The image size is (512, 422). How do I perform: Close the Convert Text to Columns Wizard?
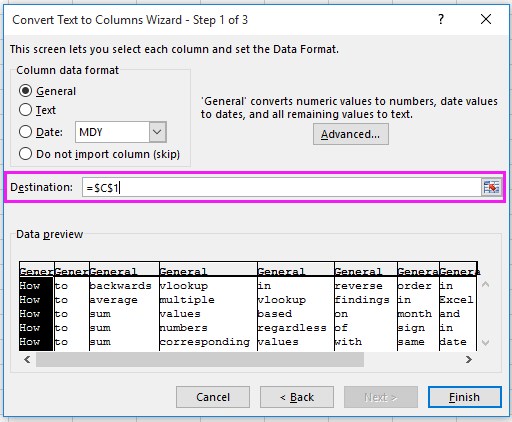pyautogui.click(x=486, y=19)
